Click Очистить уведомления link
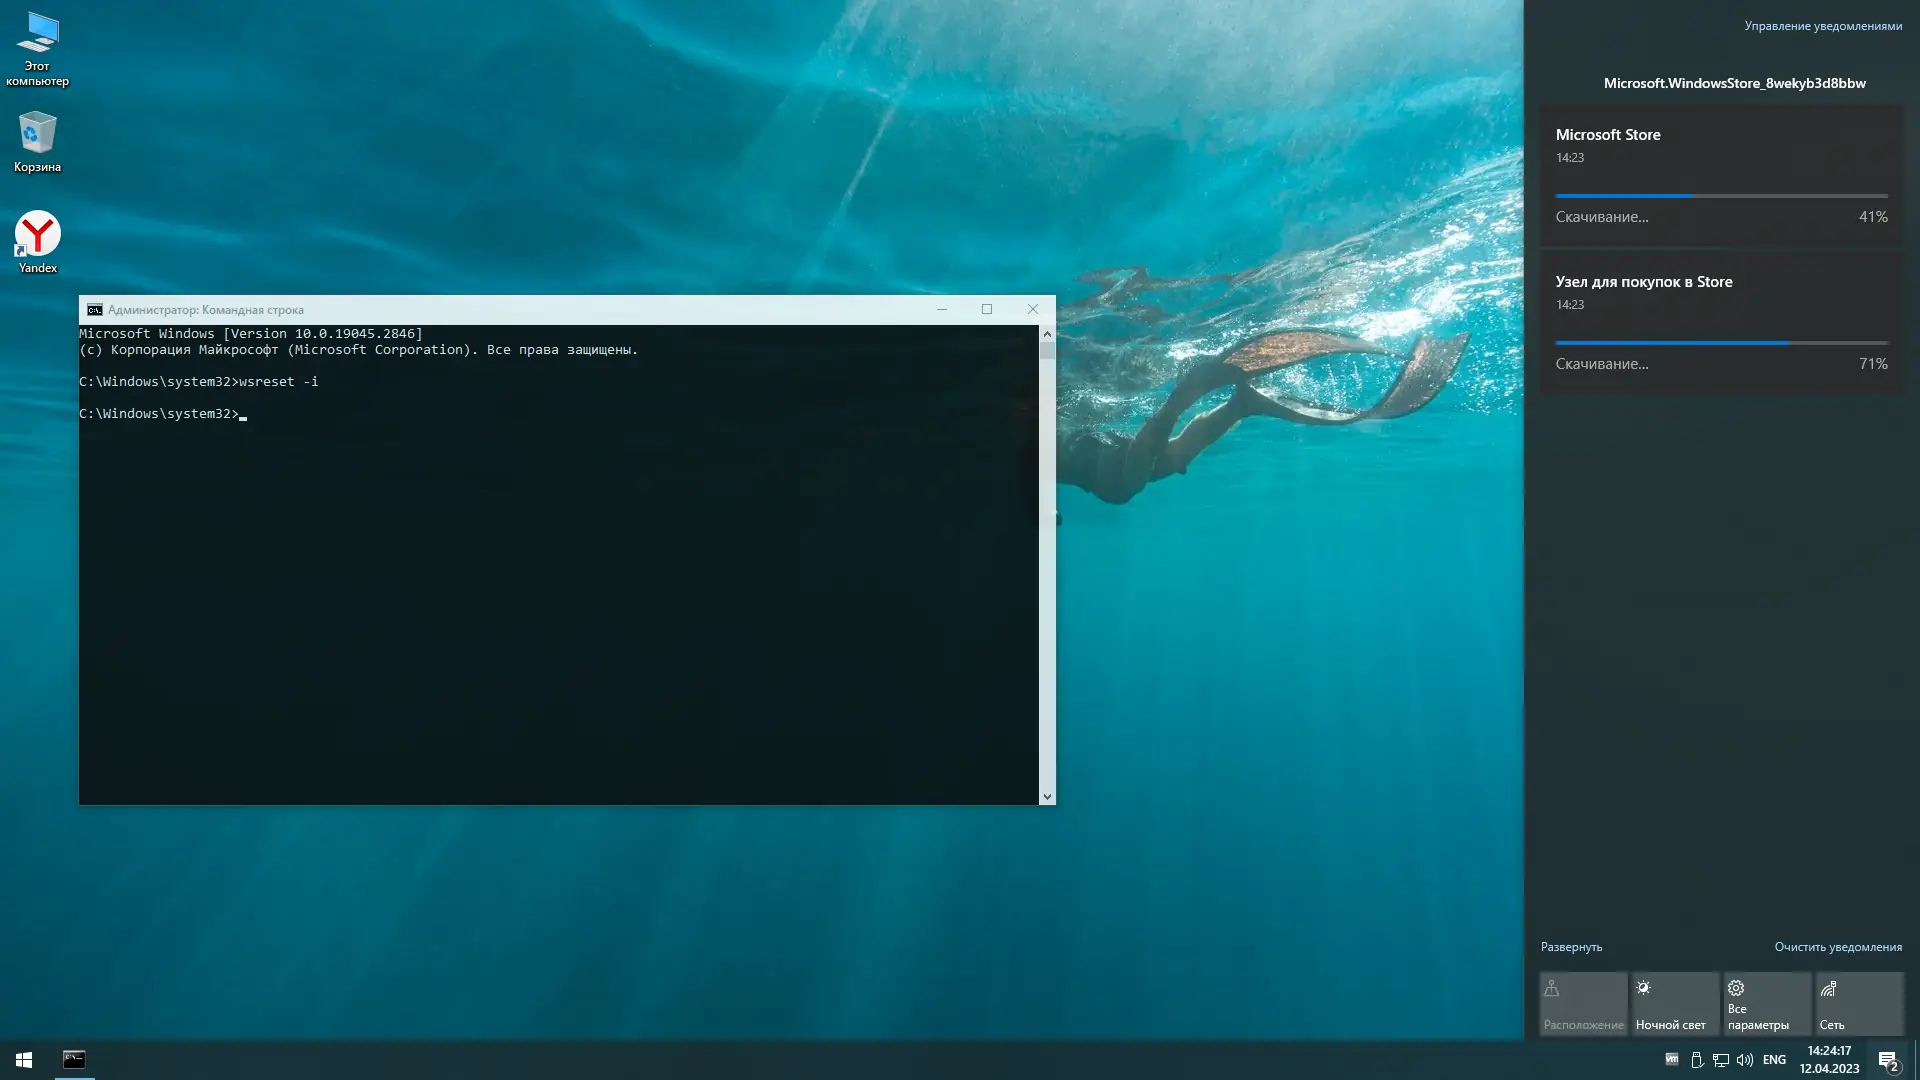1920x1080 pixels. 1838,947
